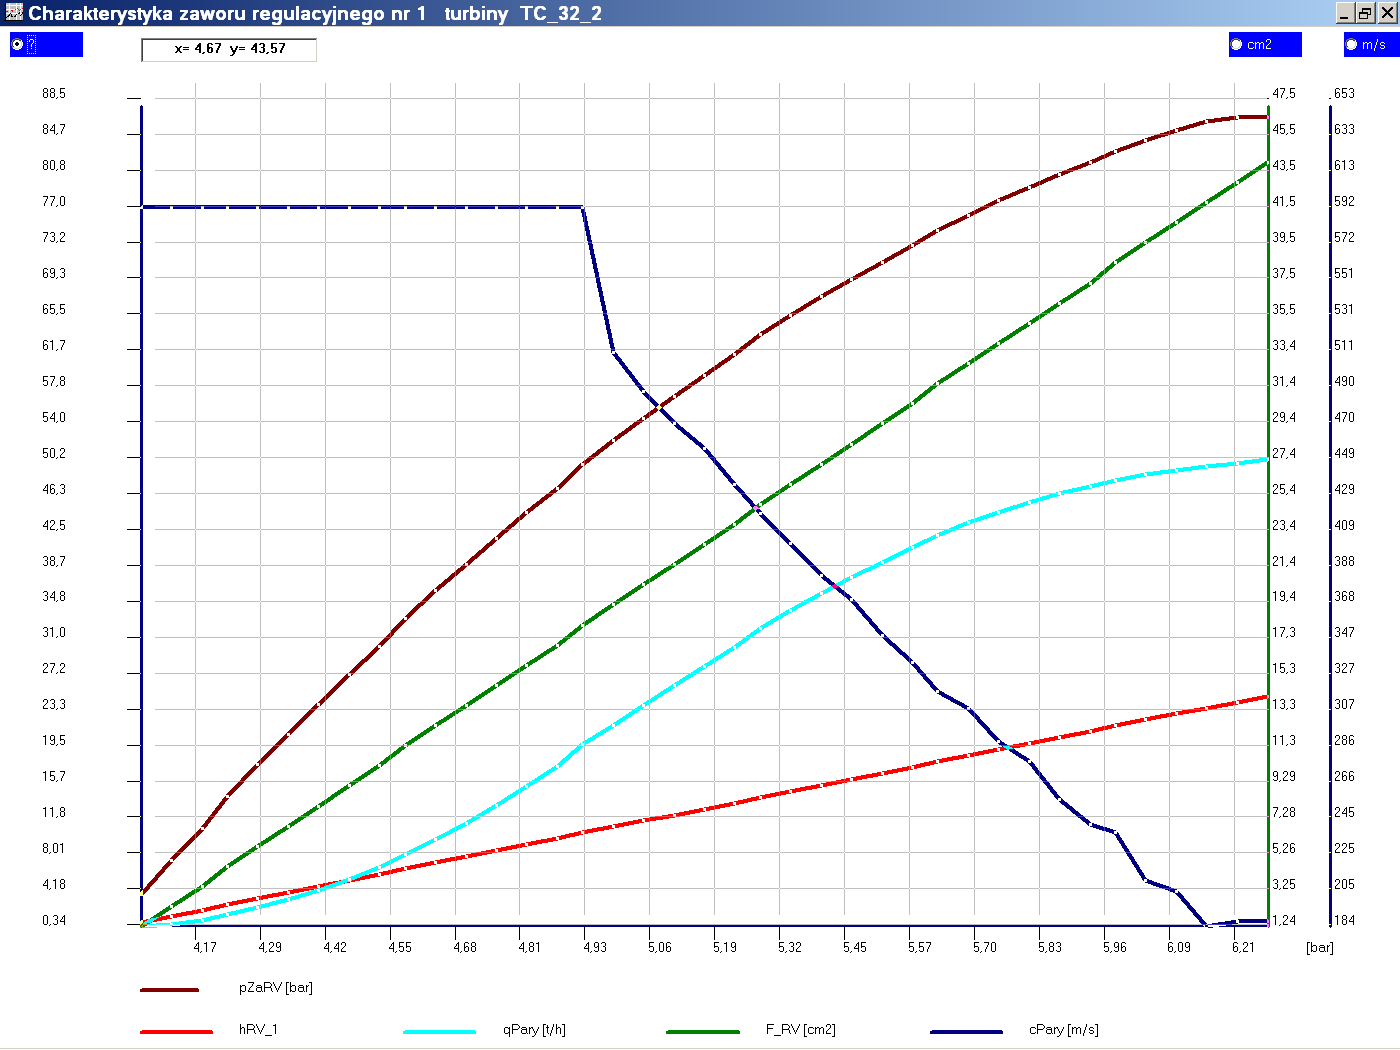Click the left axis value 88,5
1400x1050 pixels.
pyautogui.click(x=54, y=94)
